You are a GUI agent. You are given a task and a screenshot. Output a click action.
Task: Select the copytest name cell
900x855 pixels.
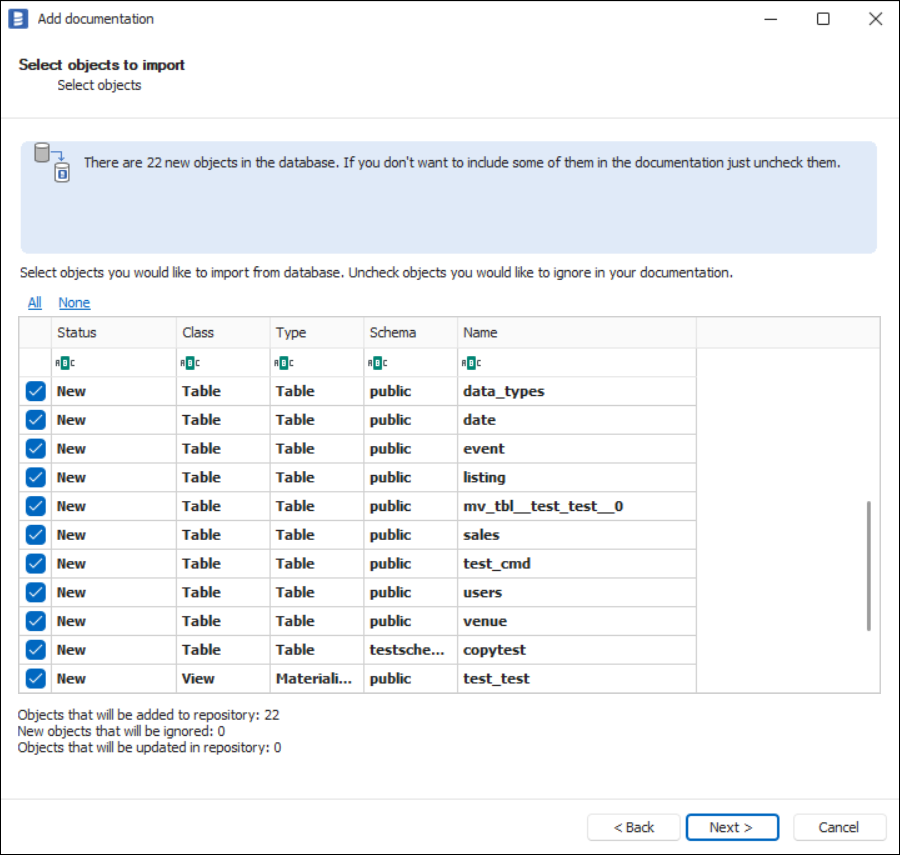(577, 650)
